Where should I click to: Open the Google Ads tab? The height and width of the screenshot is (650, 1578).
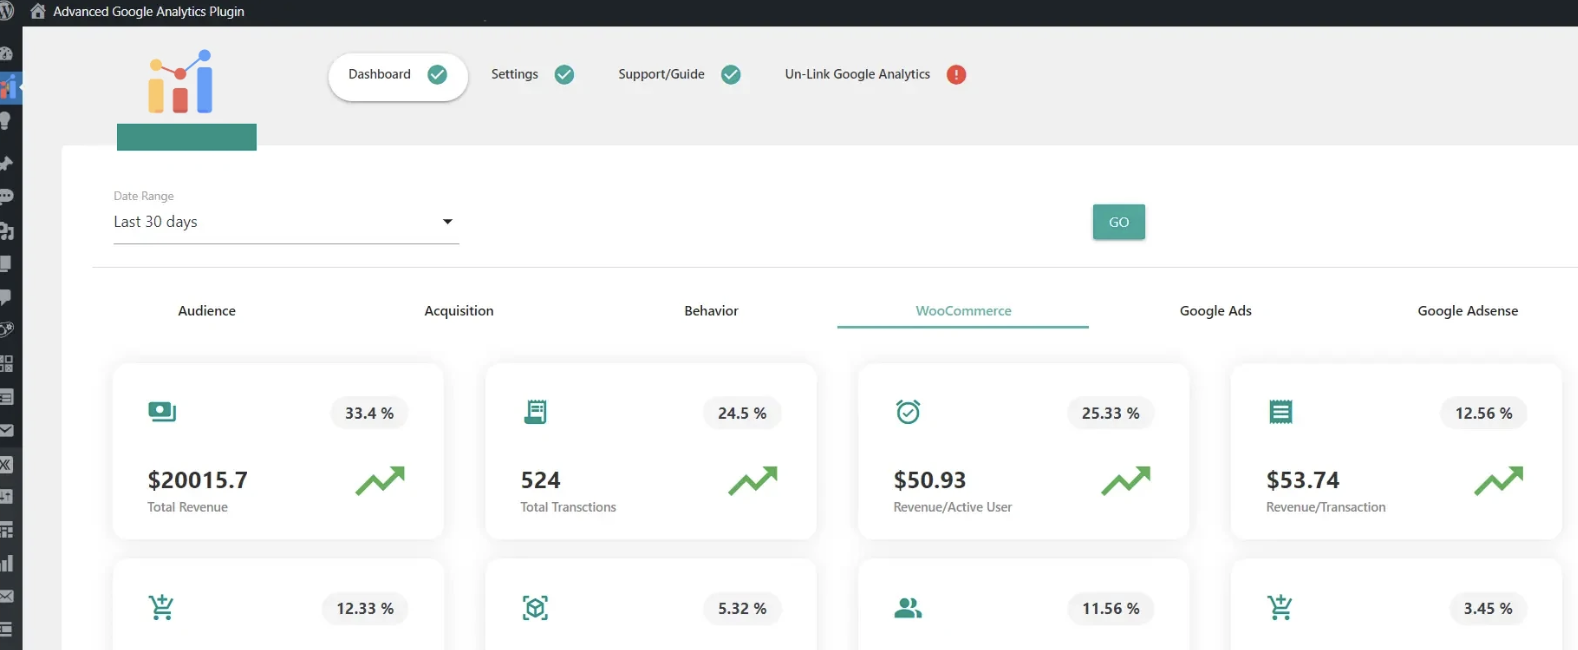(x=1215, y=311)
